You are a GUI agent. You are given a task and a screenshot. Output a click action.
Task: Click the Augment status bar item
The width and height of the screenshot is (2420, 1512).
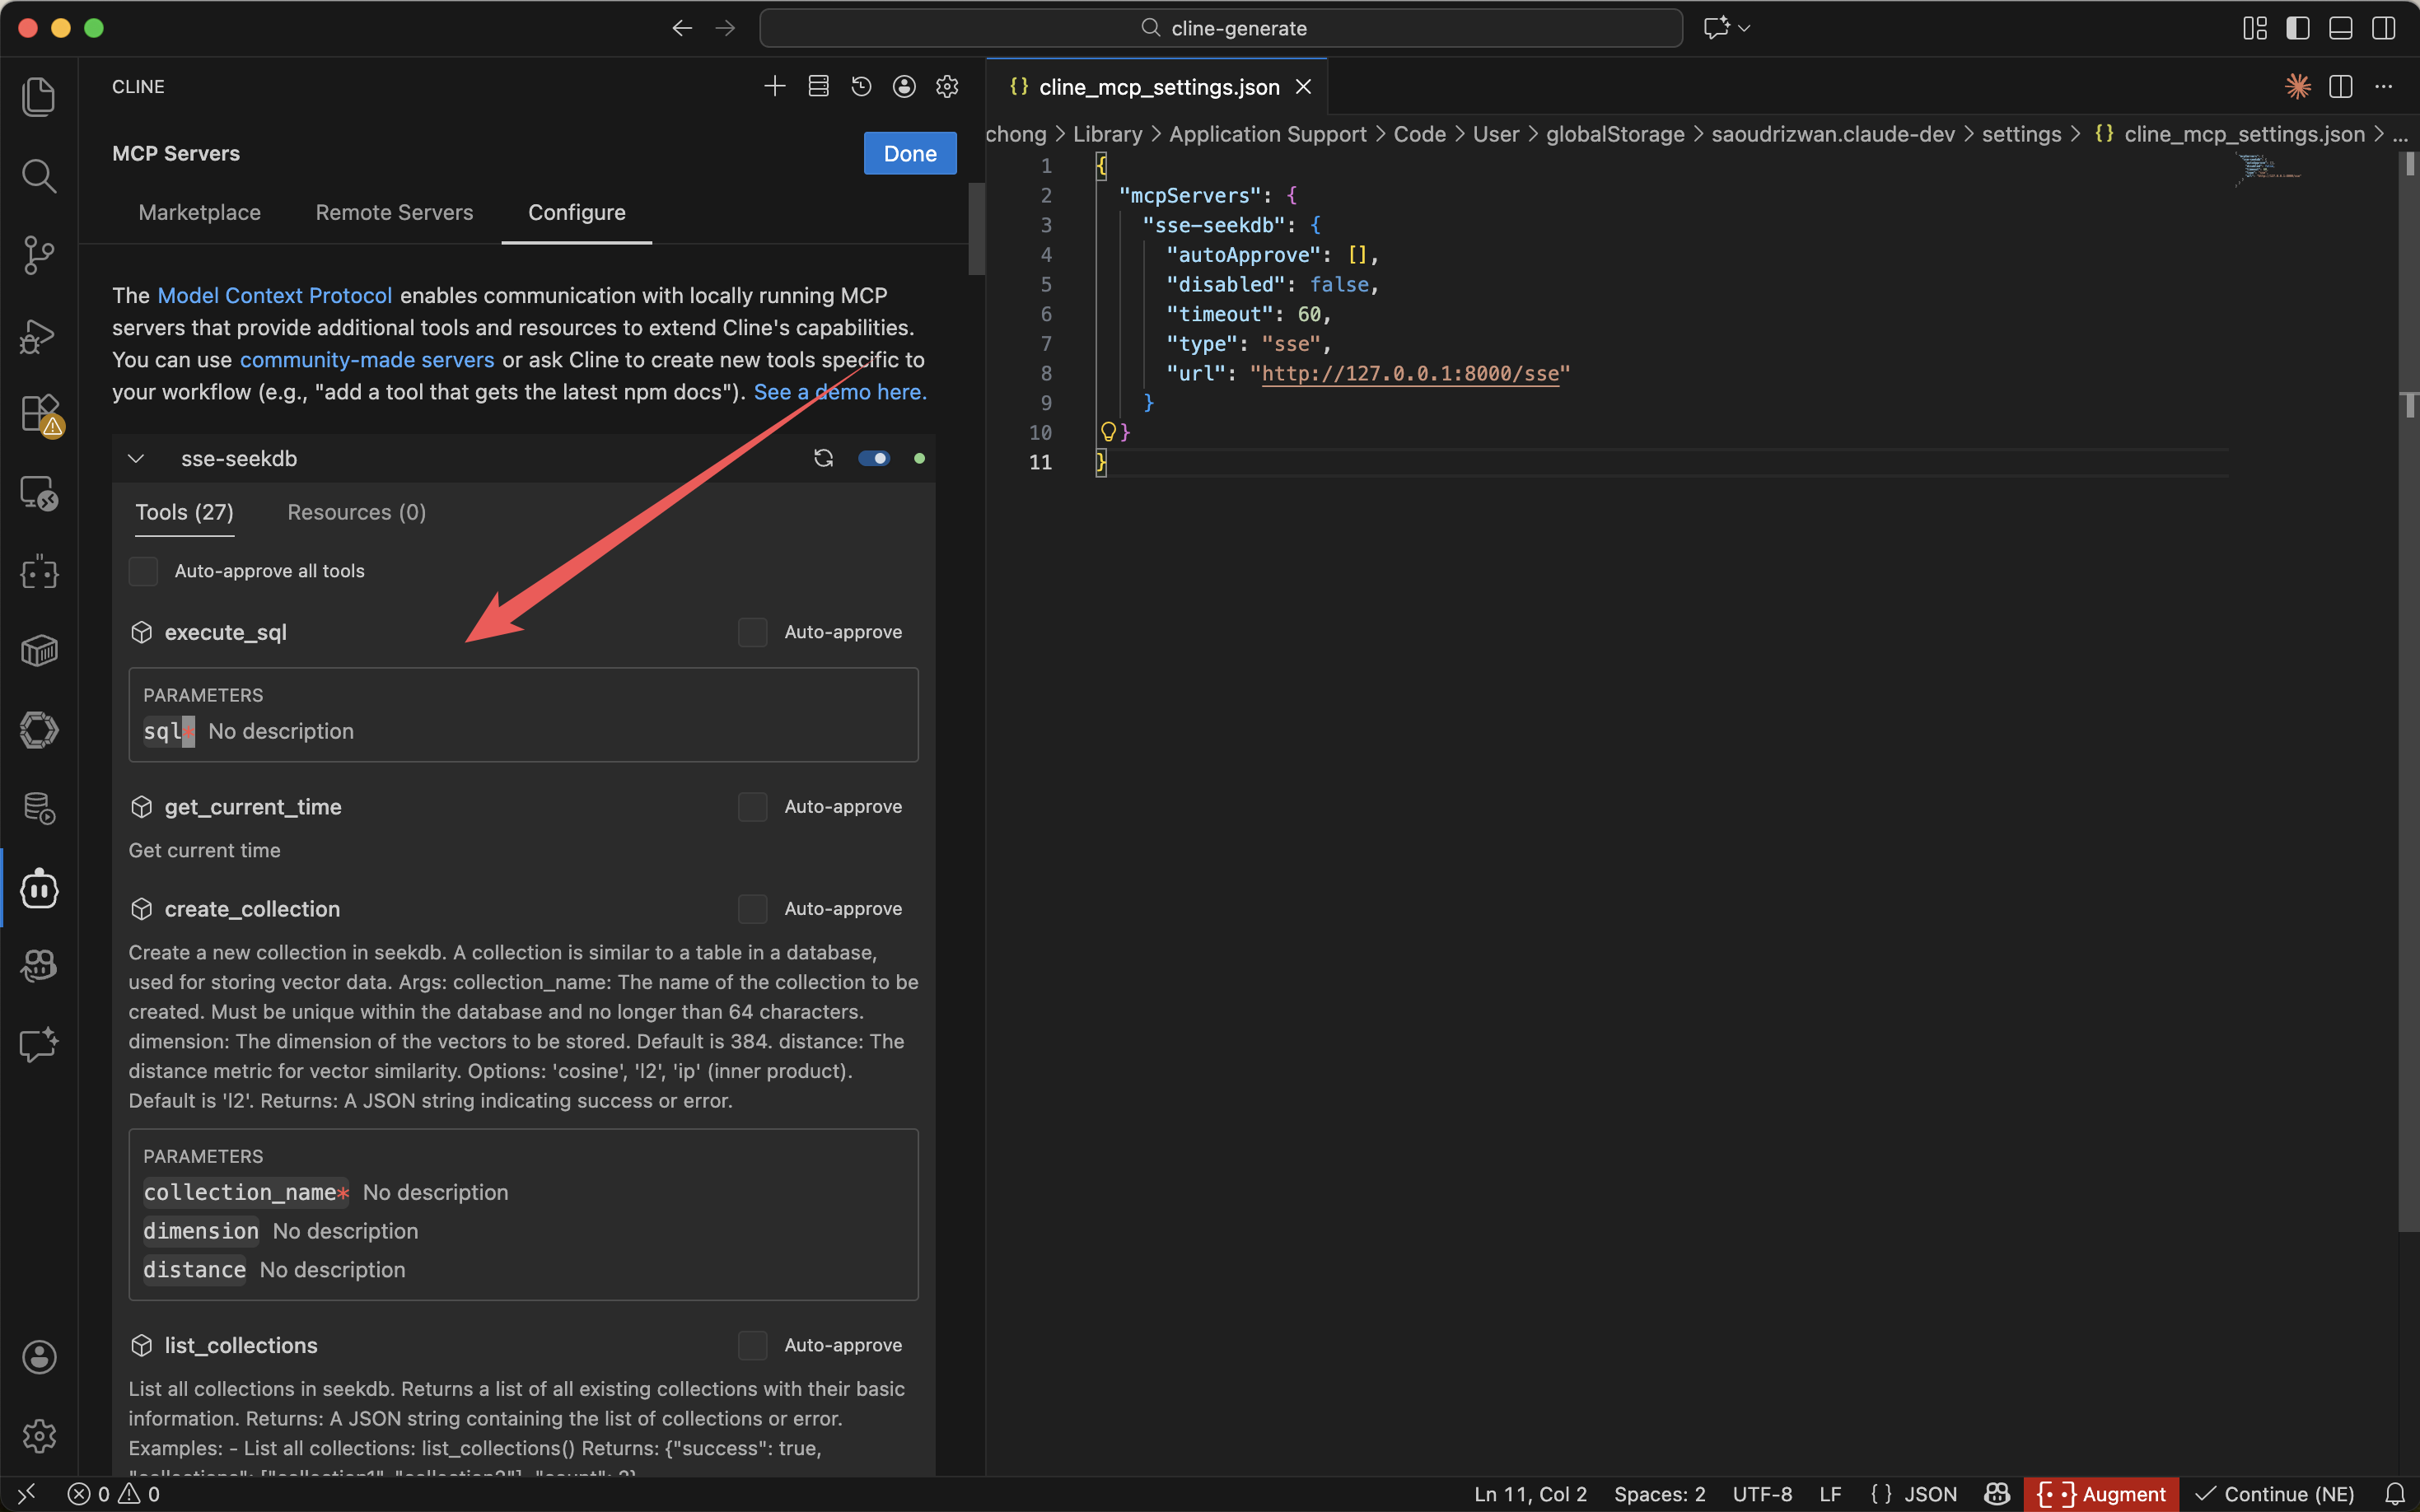pyautogui.click(x=2101, y=1494)
